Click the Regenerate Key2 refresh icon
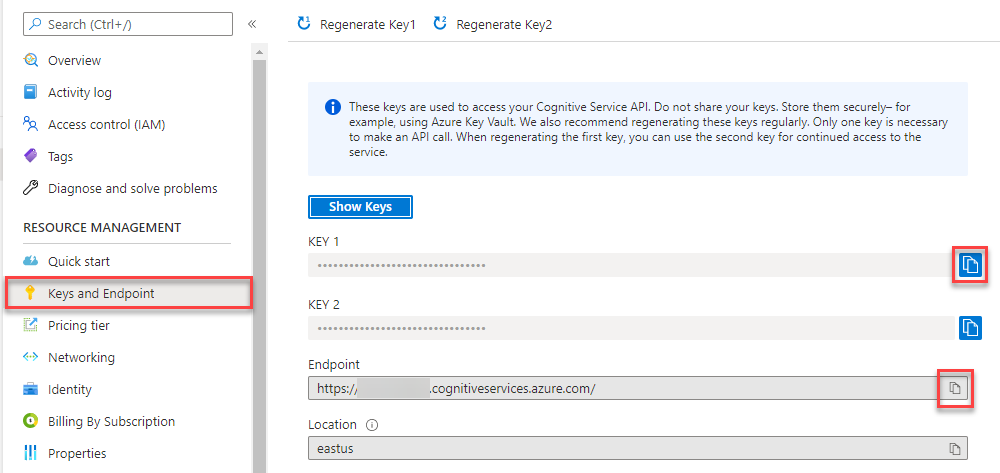 (x=440, y=24)
